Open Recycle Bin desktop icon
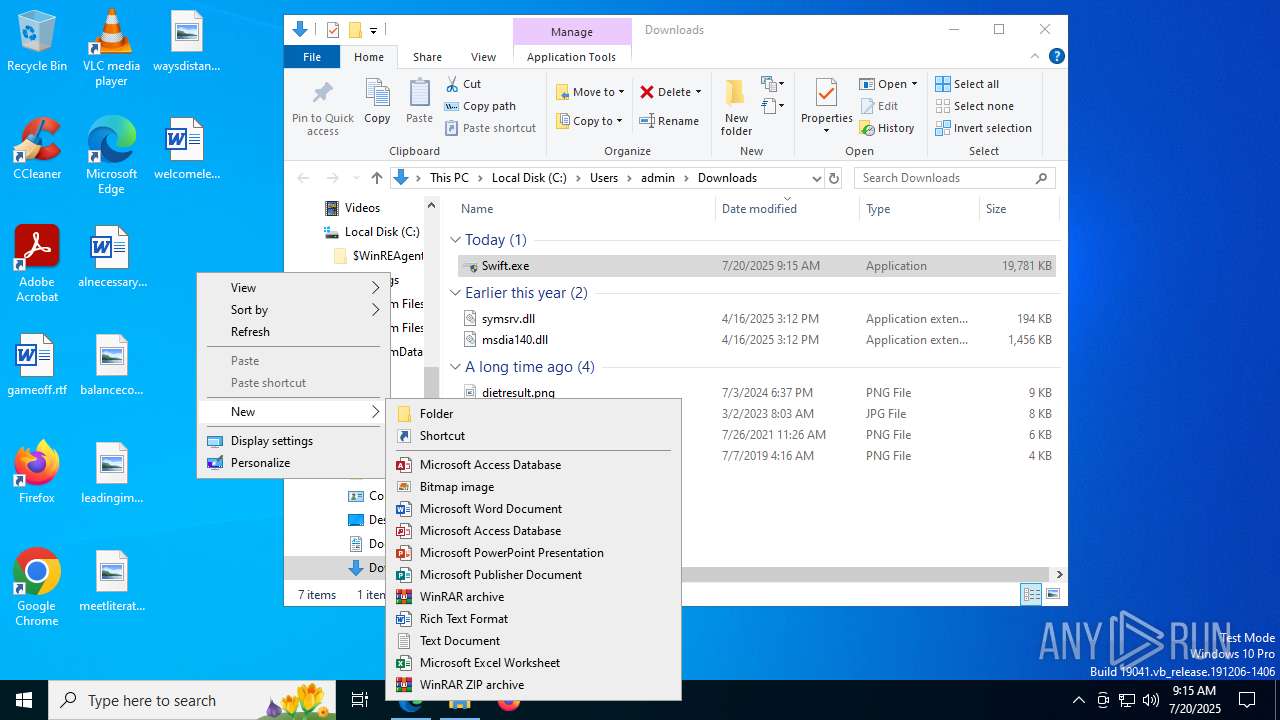1280x720 pixels. [x=37, y=41]
